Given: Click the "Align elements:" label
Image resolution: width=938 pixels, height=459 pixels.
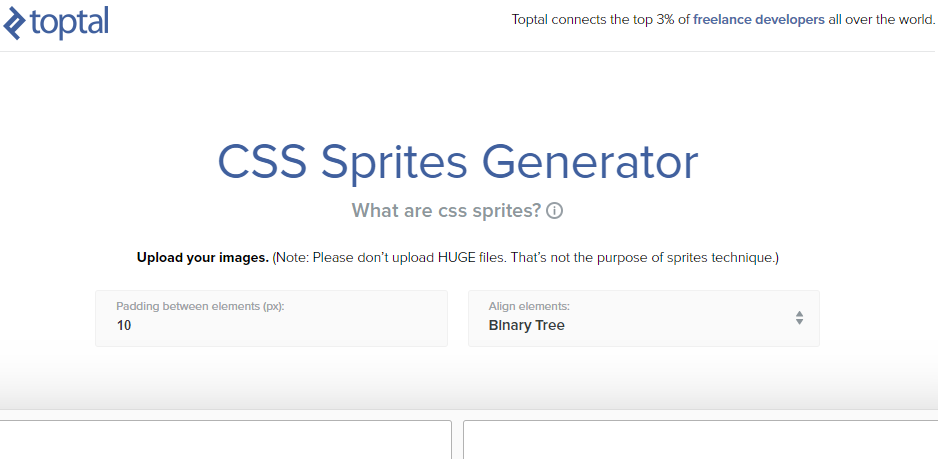Looking at the screenshot, I should coord(529,306).
